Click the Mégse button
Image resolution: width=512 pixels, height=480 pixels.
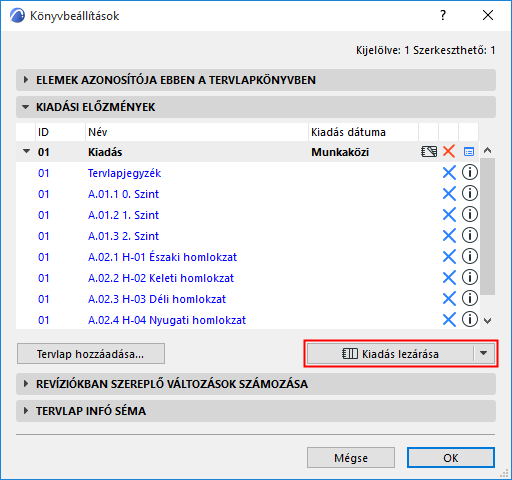point(351,458)
